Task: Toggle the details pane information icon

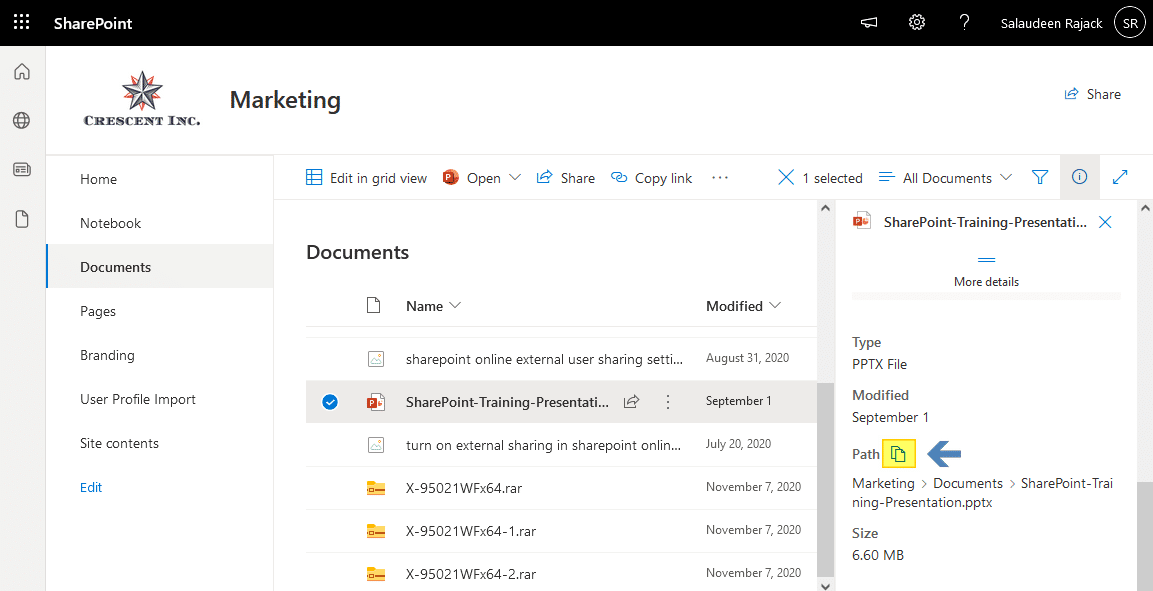Action: pos(1079,177)
